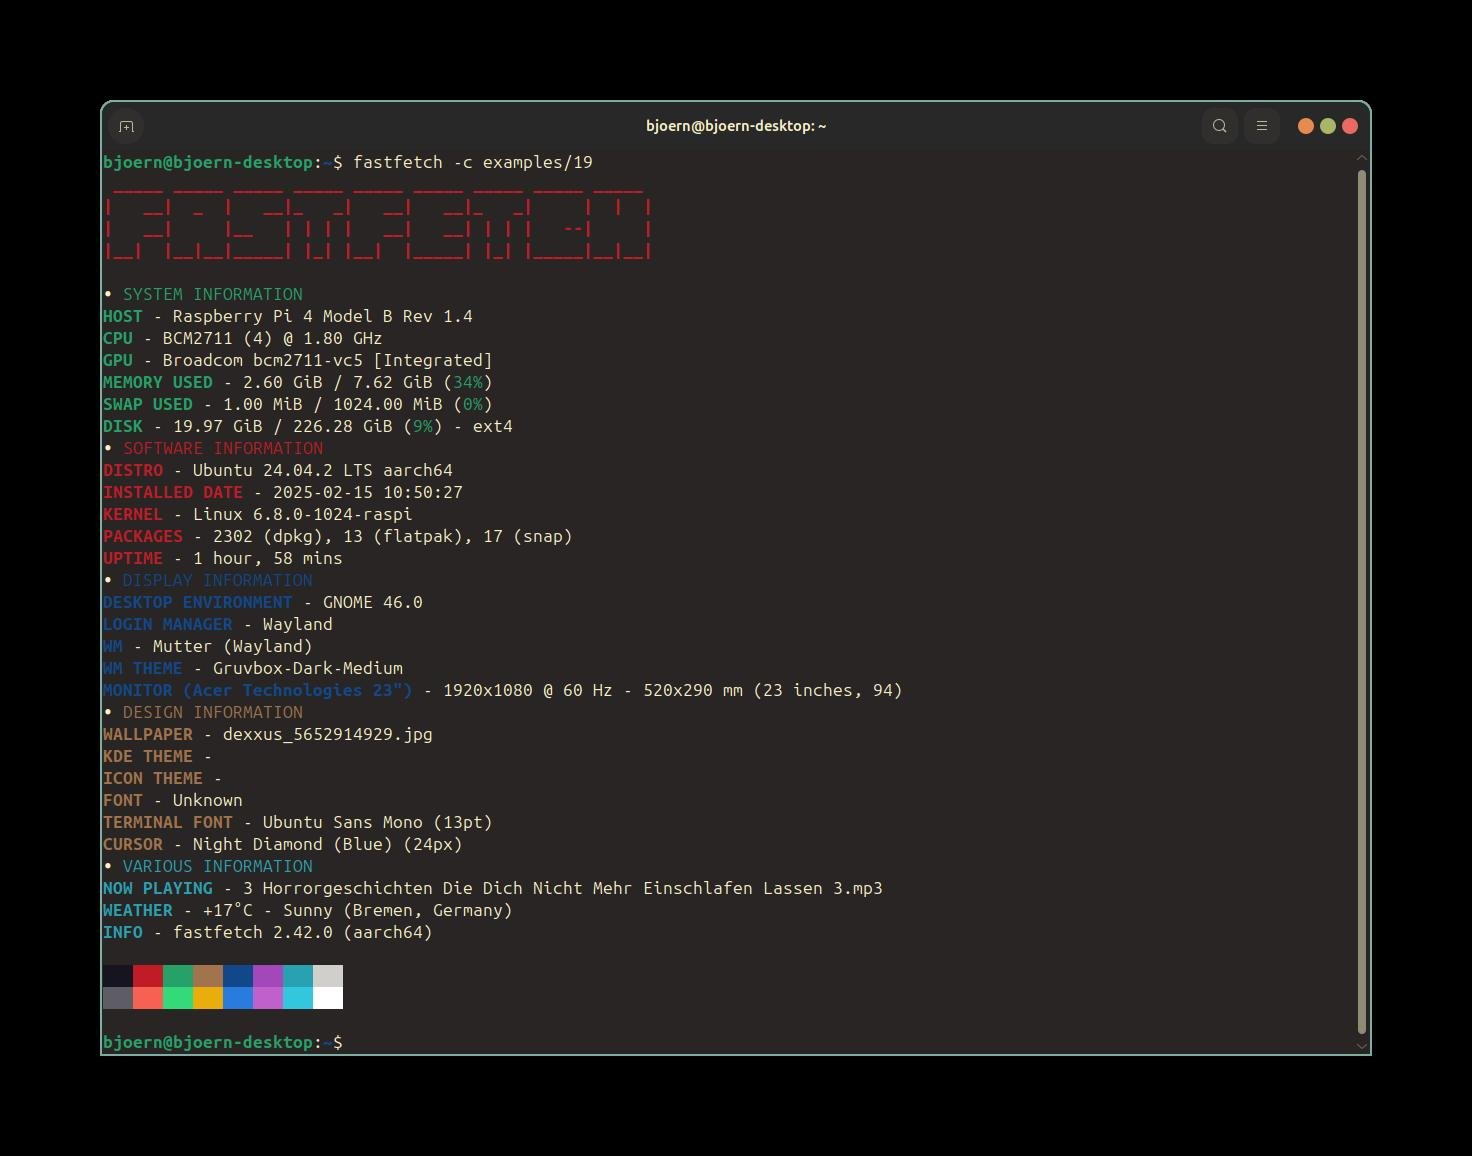Viewport: 1472px width, 1156px height.
Task: Click the NOW PLAYING track name
Action: [563, 888]
